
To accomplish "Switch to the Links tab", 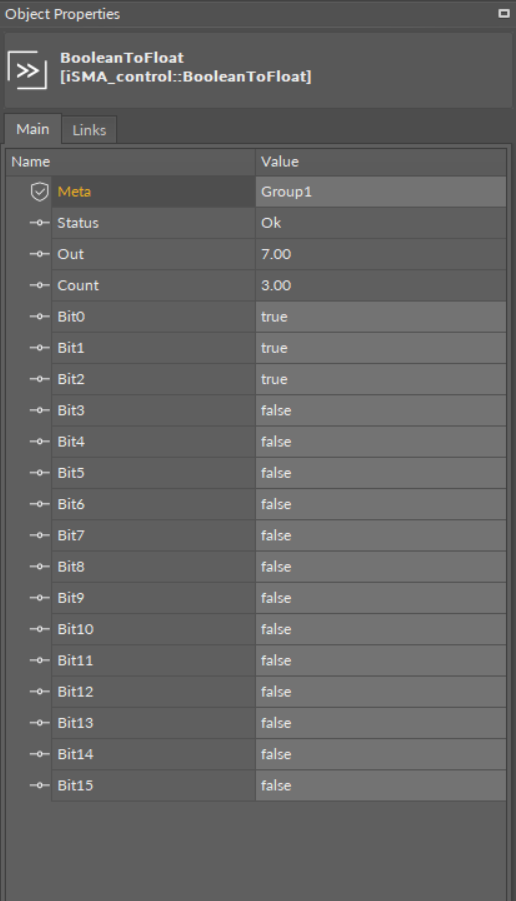I will coord(89,130).
